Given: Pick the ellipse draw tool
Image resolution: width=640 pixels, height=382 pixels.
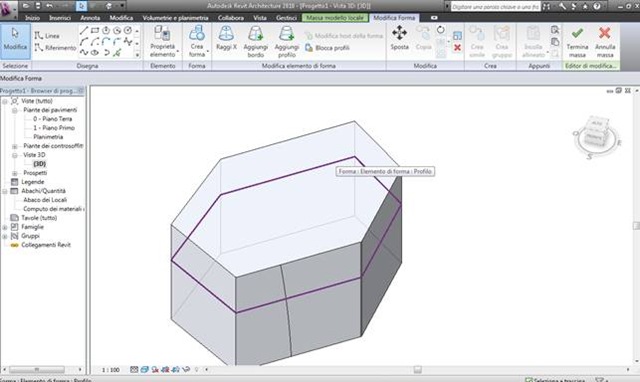Looking at the screenshot, I should (x=95, y=53).
